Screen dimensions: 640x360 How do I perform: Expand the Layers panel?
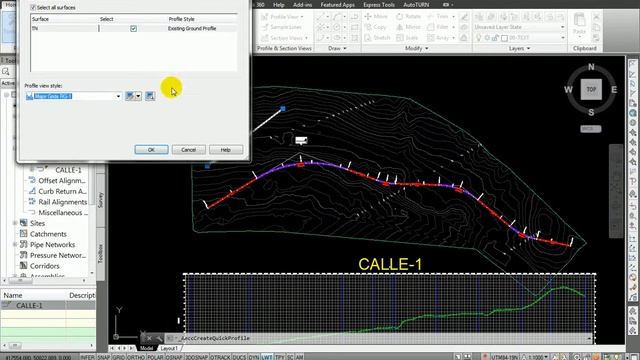point(520,48)
